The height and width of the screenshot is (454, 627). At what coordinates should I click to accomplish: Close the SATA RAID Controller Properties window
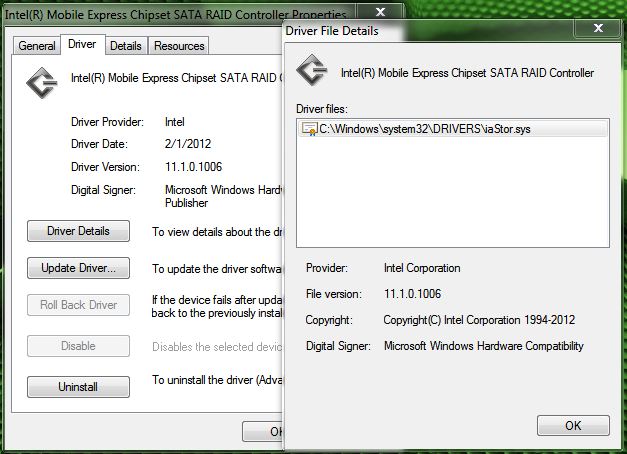click(x=380, y=12)
